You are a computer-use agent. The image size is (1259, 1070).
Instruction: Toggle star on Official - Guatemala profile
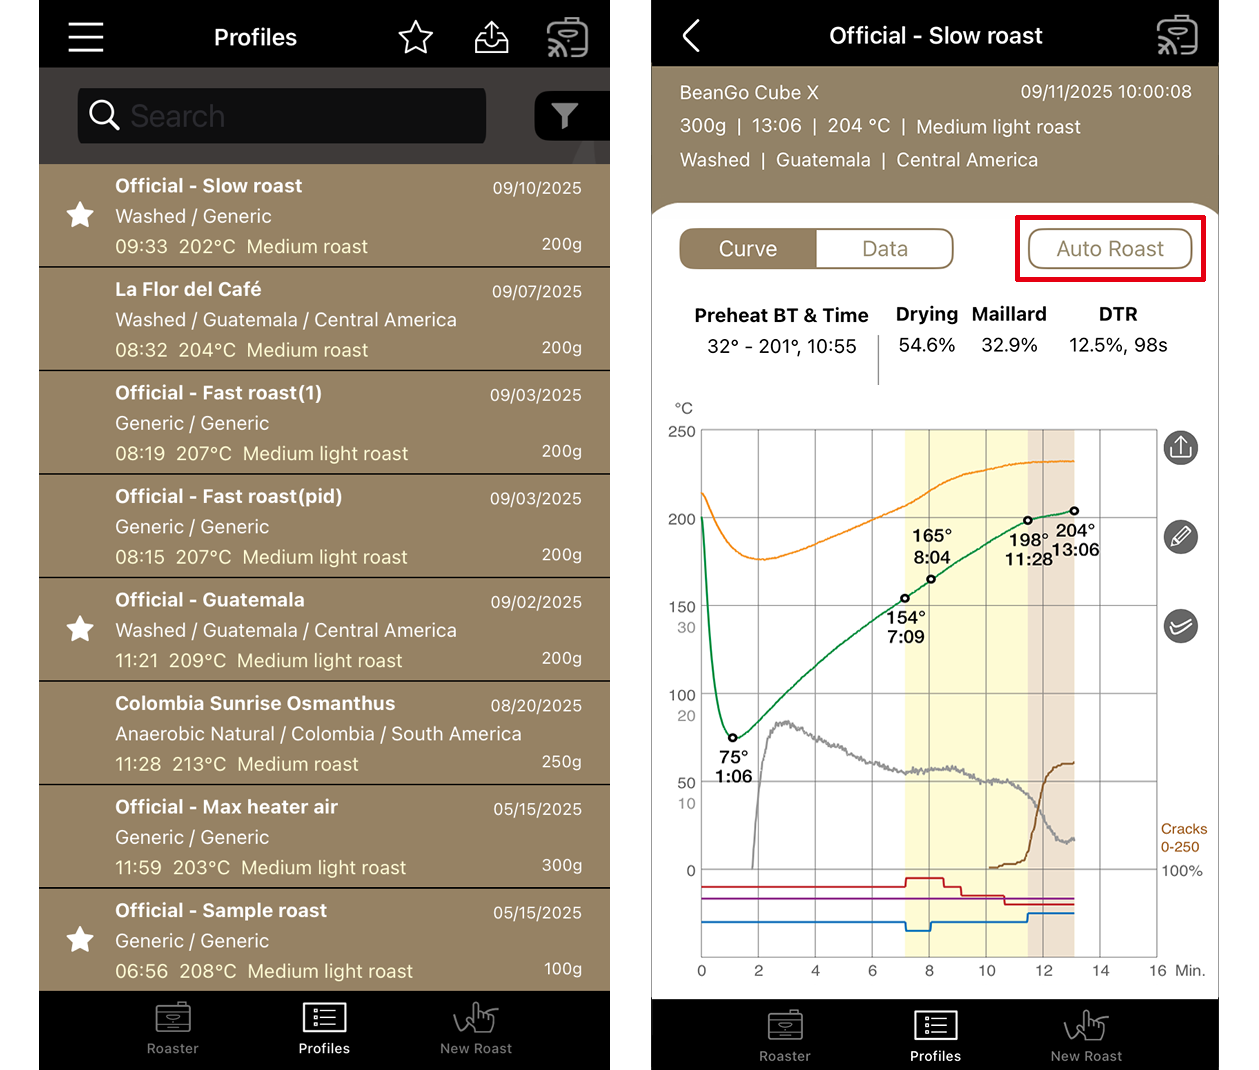(x=80, y=629)
